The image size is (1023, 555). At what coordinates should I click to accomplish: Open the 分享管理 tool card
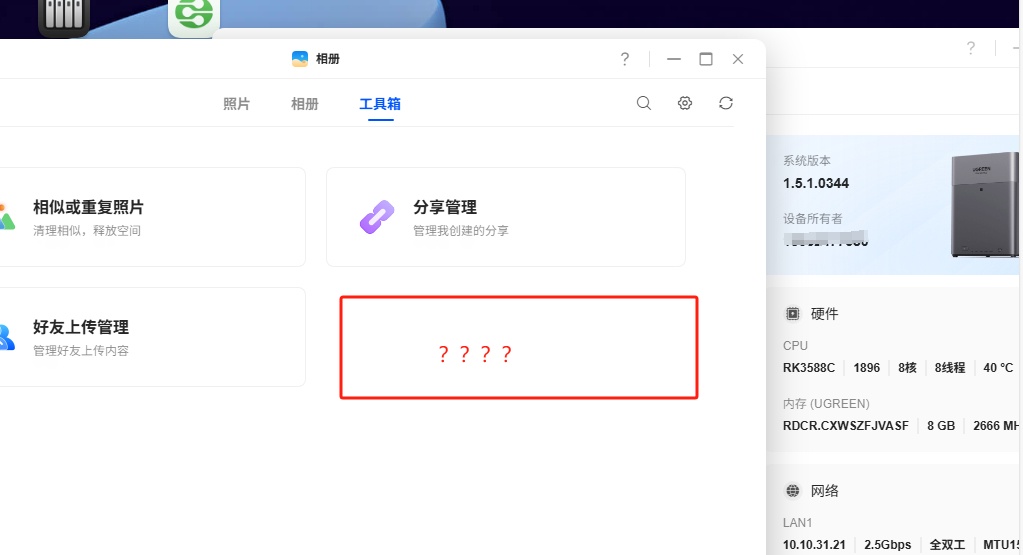click(x=506, y=217)
